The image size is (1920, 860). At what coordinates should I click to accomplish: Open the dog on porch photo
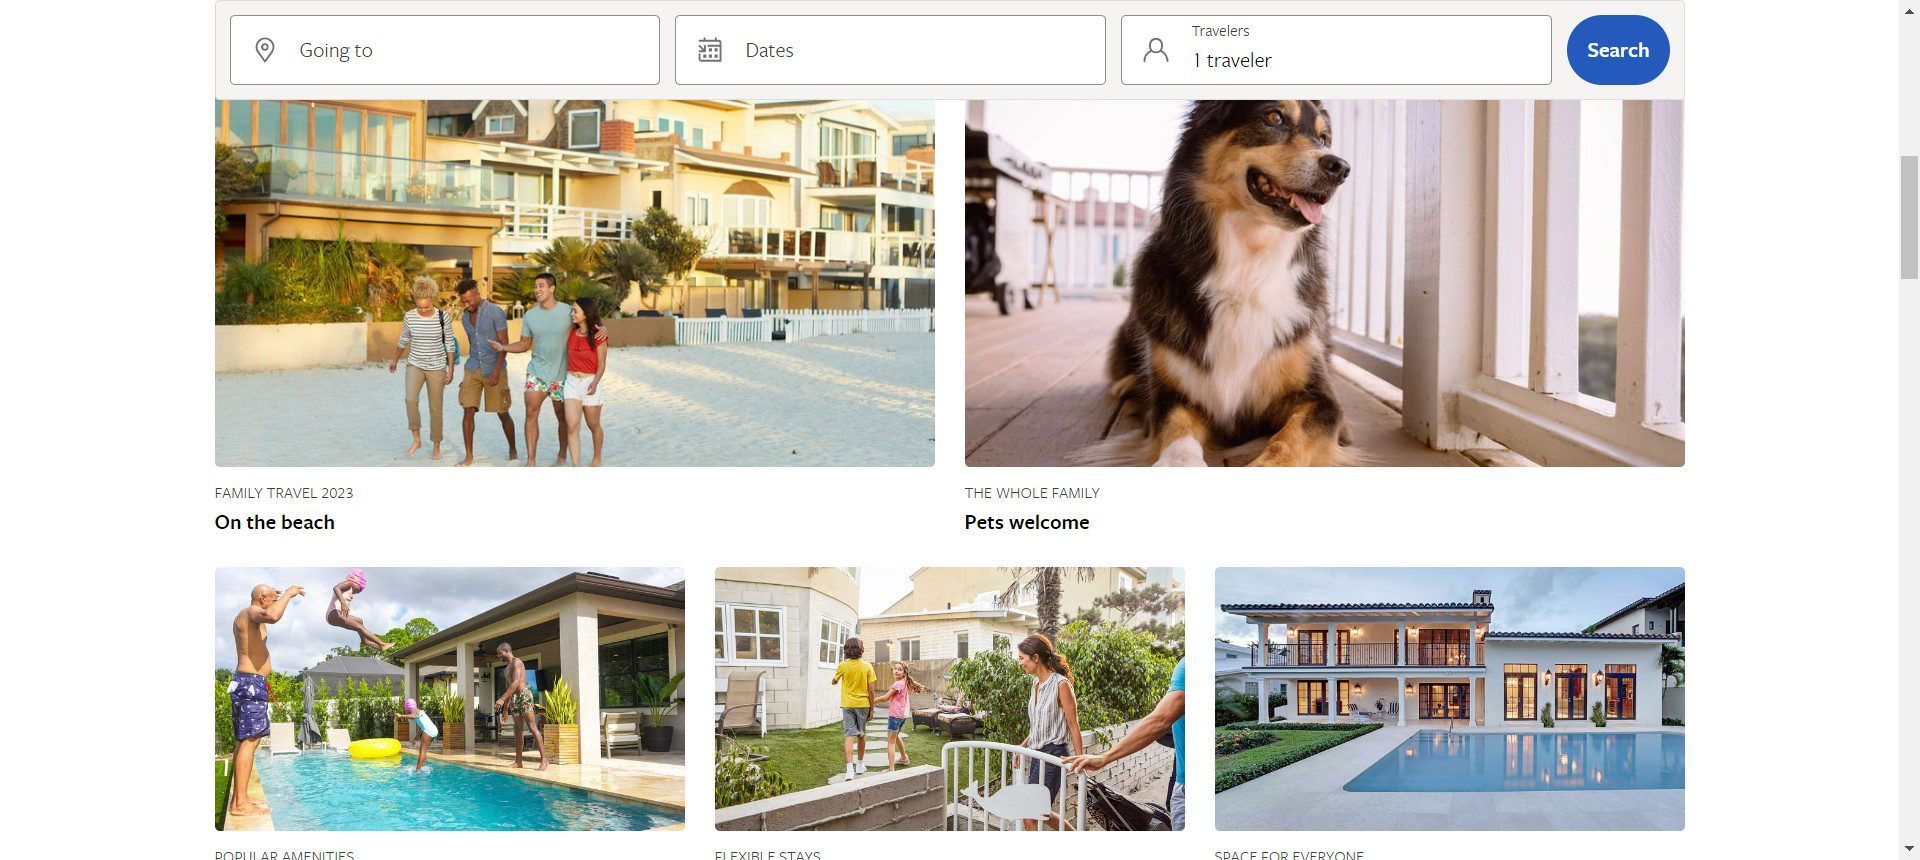tap(1325, 283)
